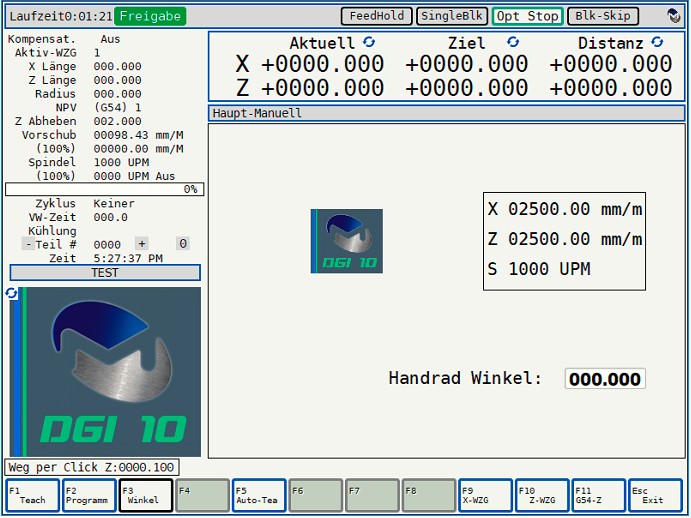
Task: Click the Aktuell X position +0000.000
Action: 323,64
